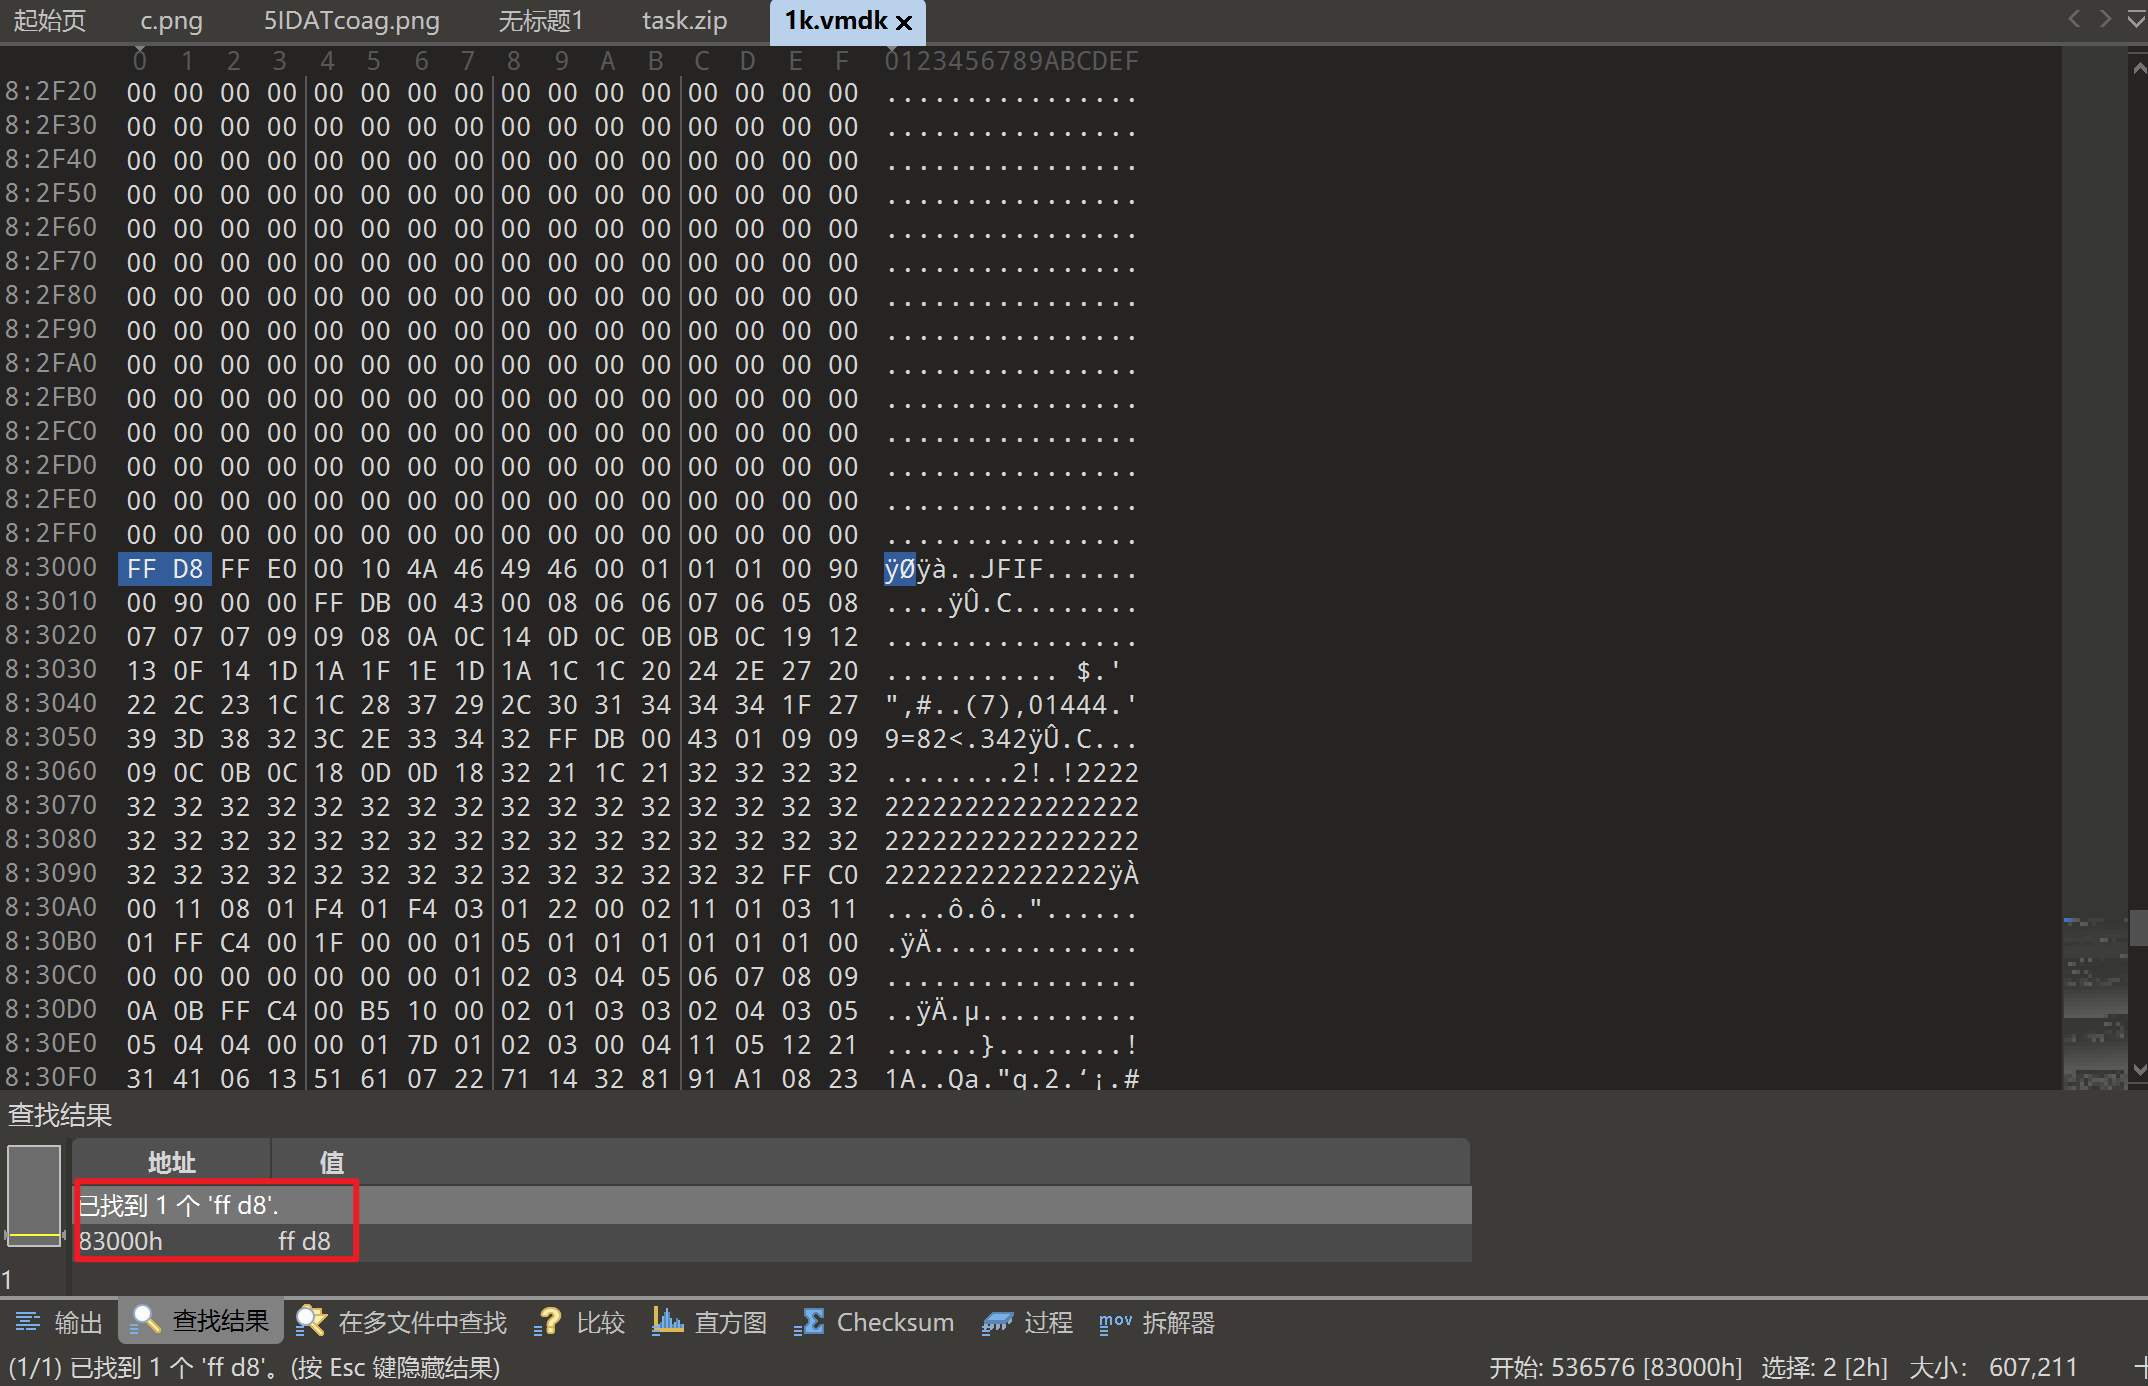Open 在多文件中查找 find in files panel
The image size is (2148, 1386).
point(403,1322)
